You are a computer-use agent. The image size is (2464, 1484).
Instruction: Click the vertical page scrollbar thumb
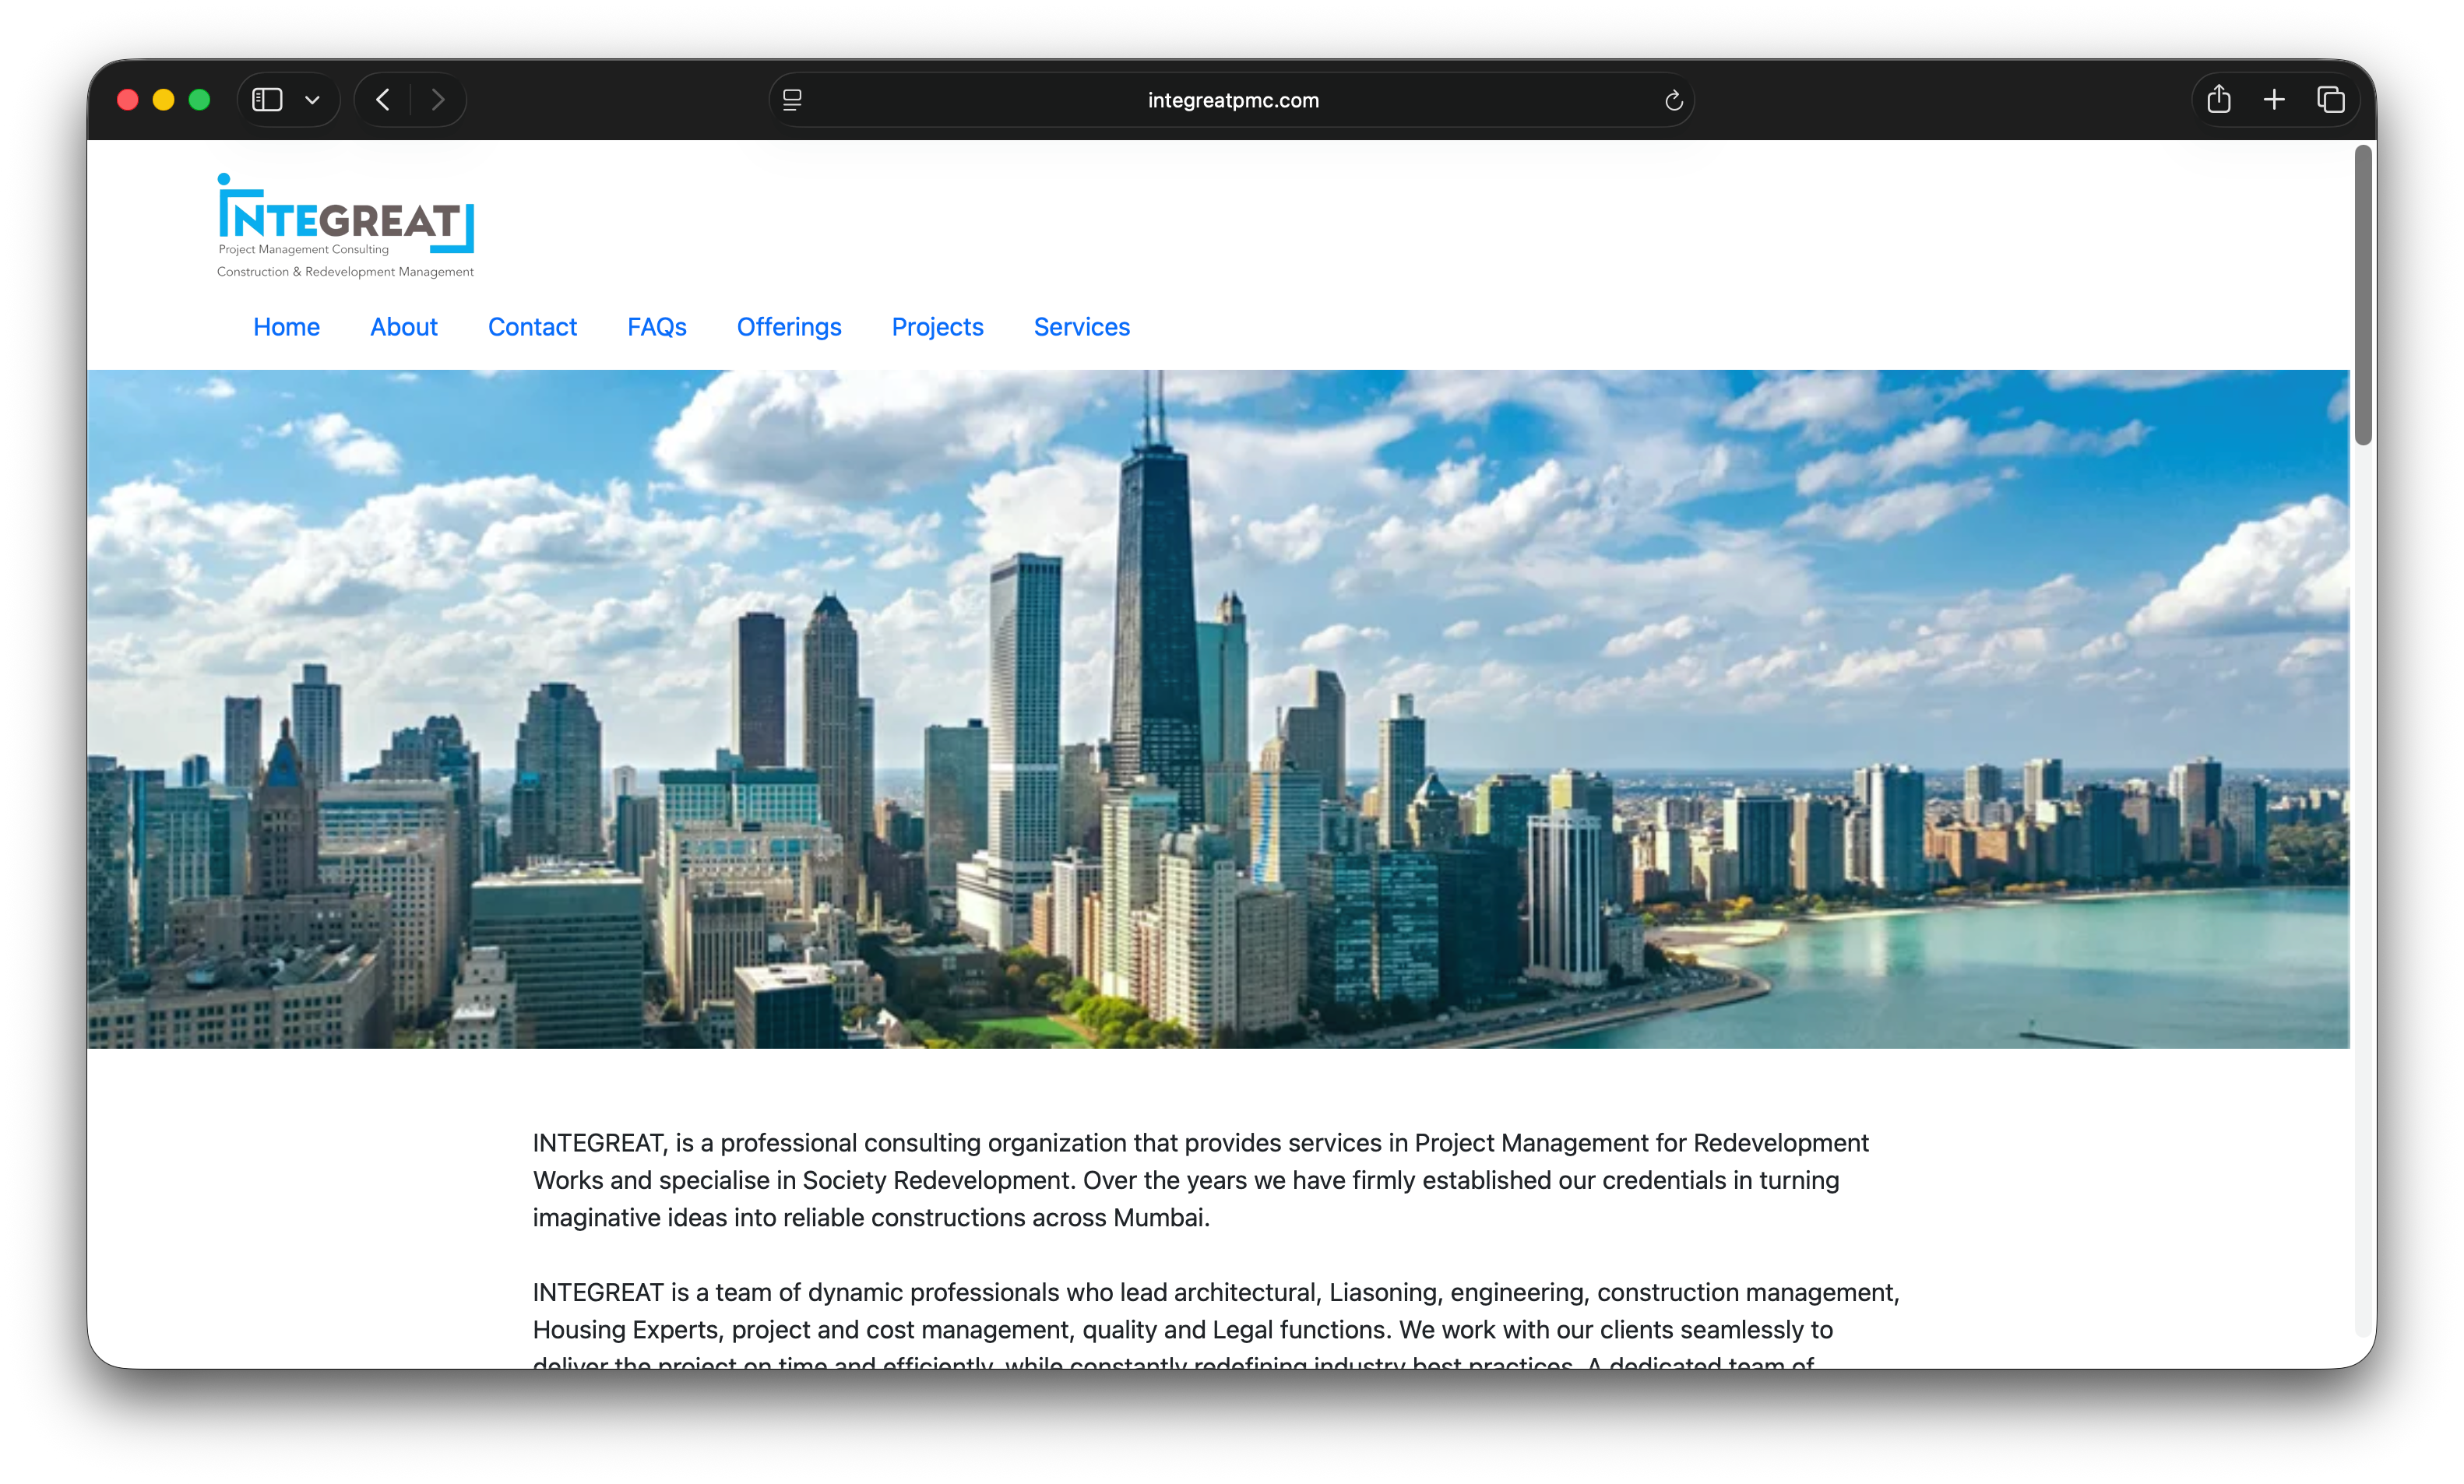click(x=2362, y=295)
